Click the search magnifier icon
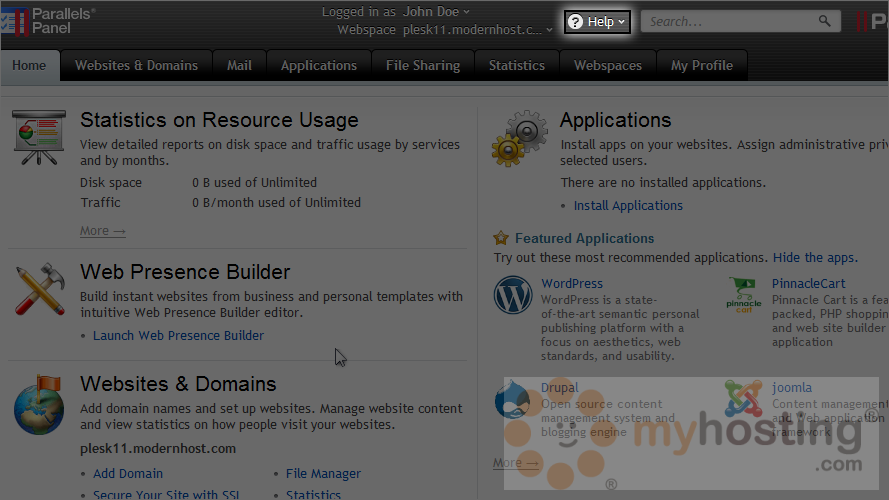This screenshot has height=500, width=889. (824, 22)
